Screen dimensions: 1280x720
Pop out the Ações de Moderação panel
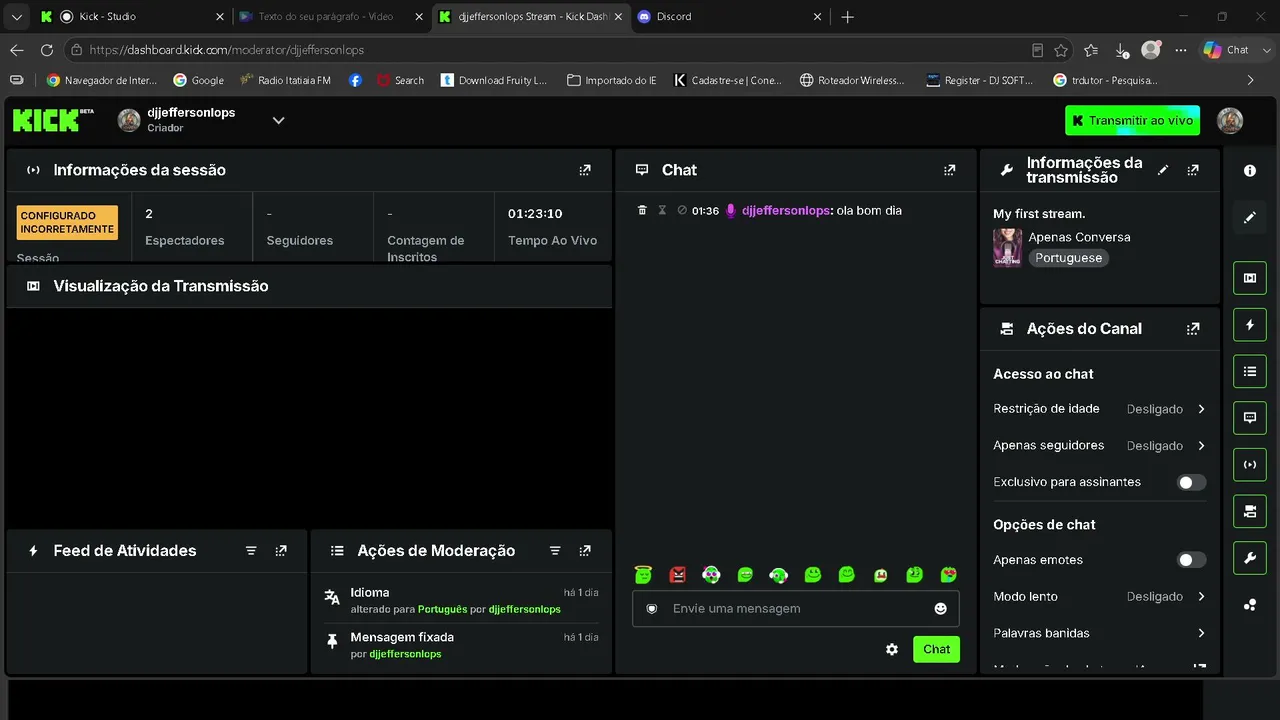[x=585, y=551]
